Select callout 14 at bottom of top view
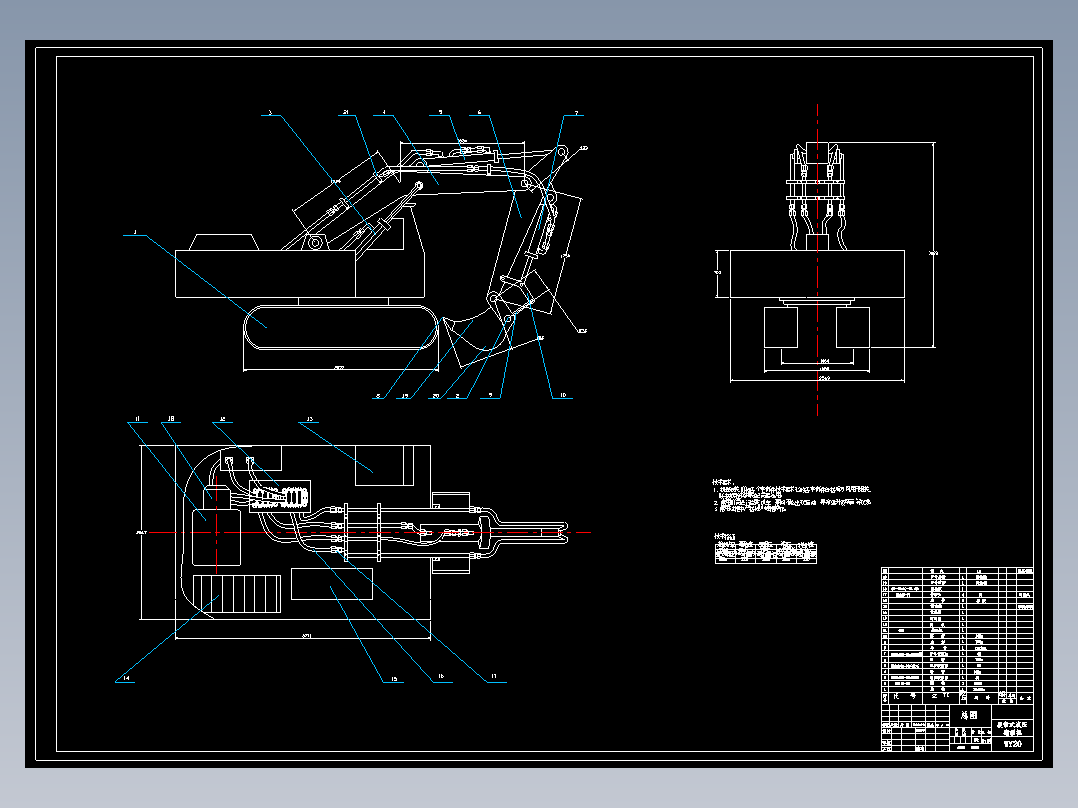The width and height of the screenshot is (1078, 808). (127, 677)
